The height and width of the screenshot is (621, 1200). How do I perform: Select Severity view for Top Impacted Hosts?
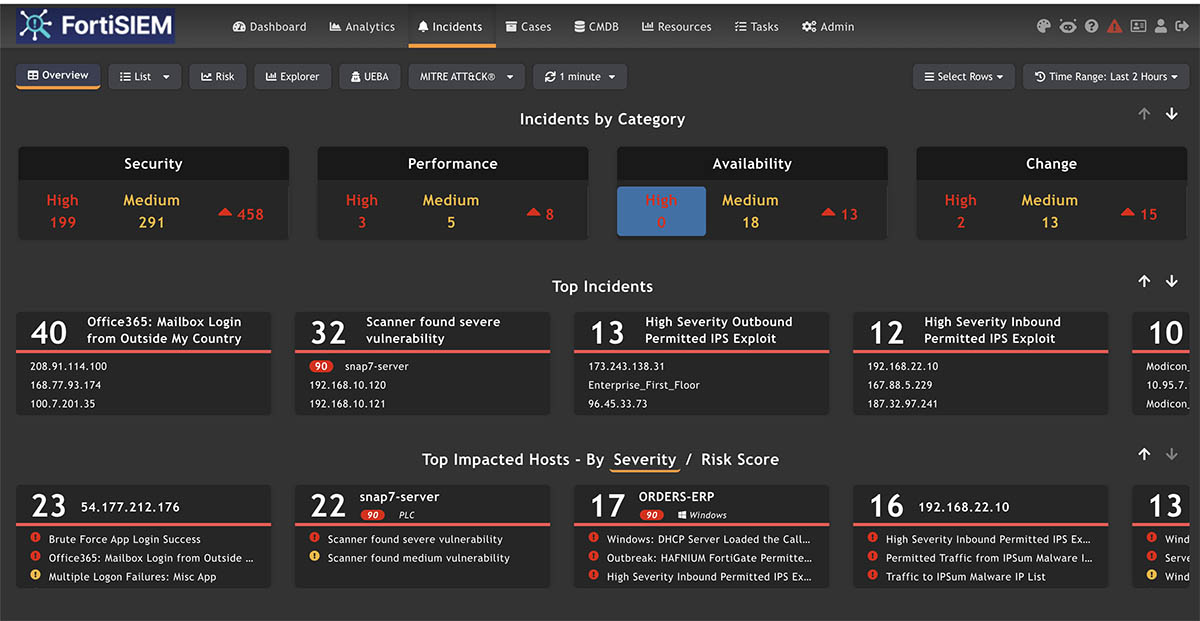coord(644,460)
